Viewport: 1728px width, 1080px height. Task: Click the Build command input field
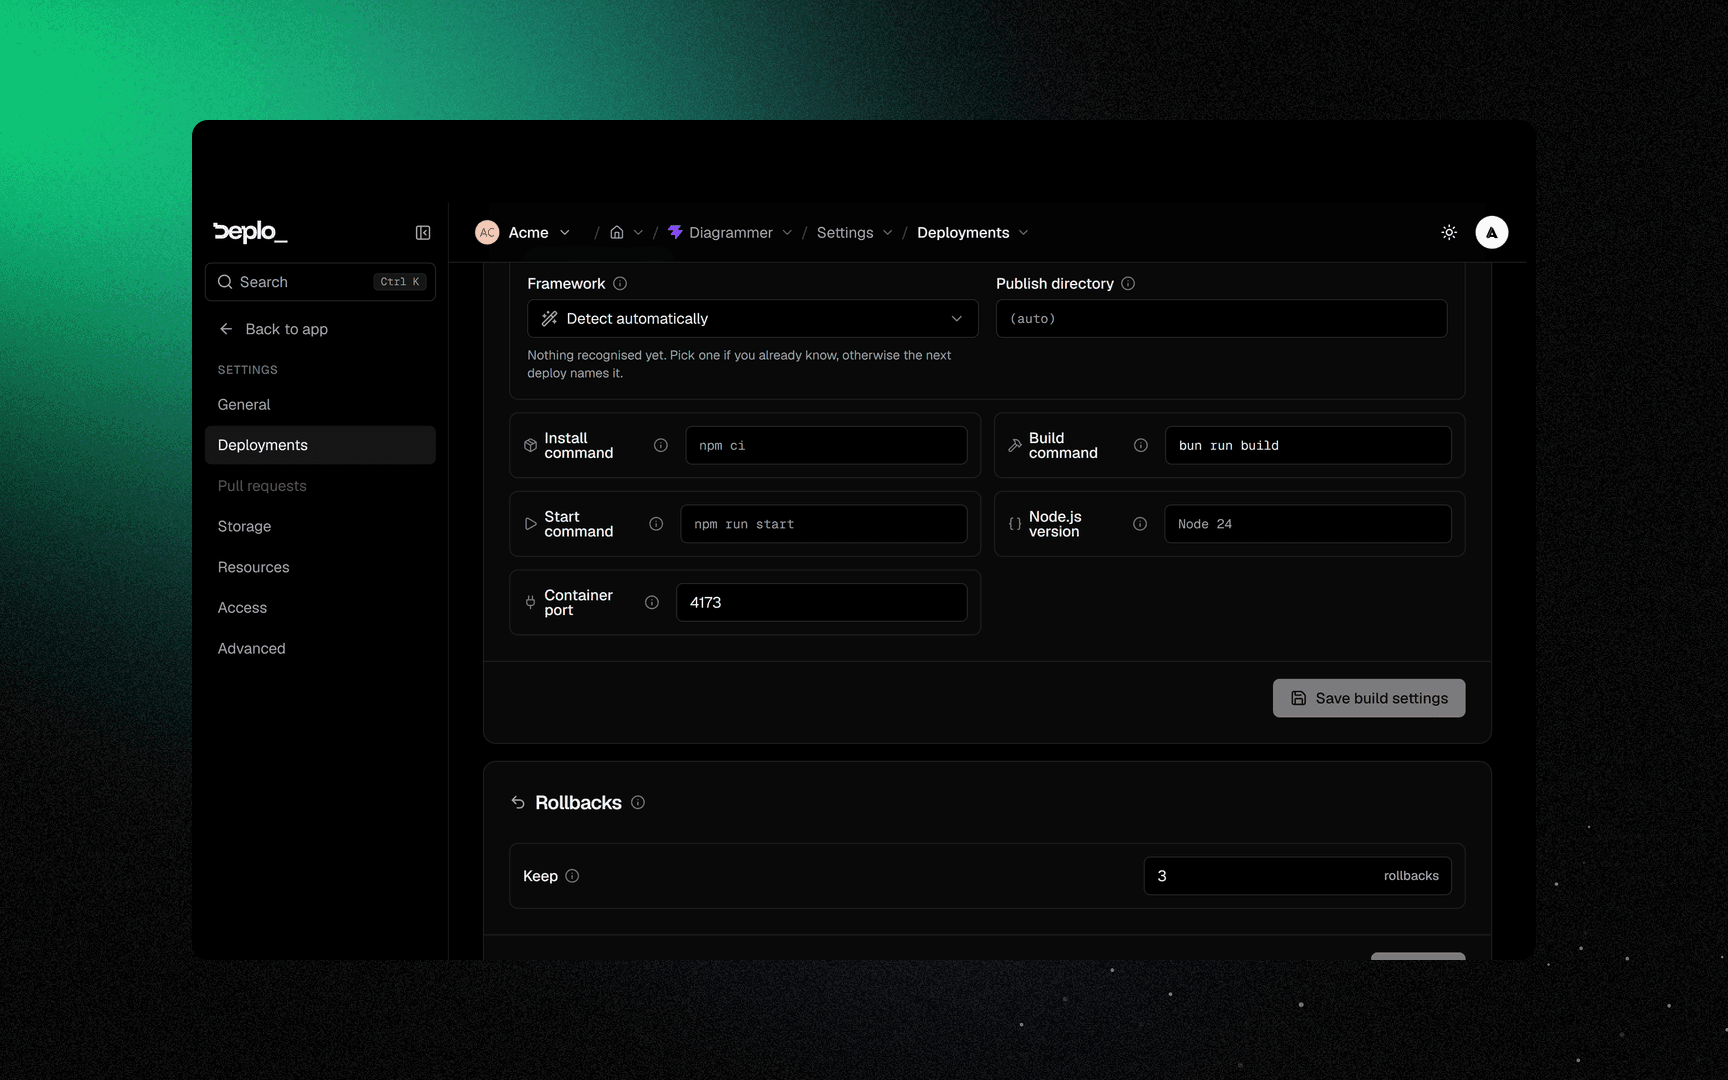1308,445
